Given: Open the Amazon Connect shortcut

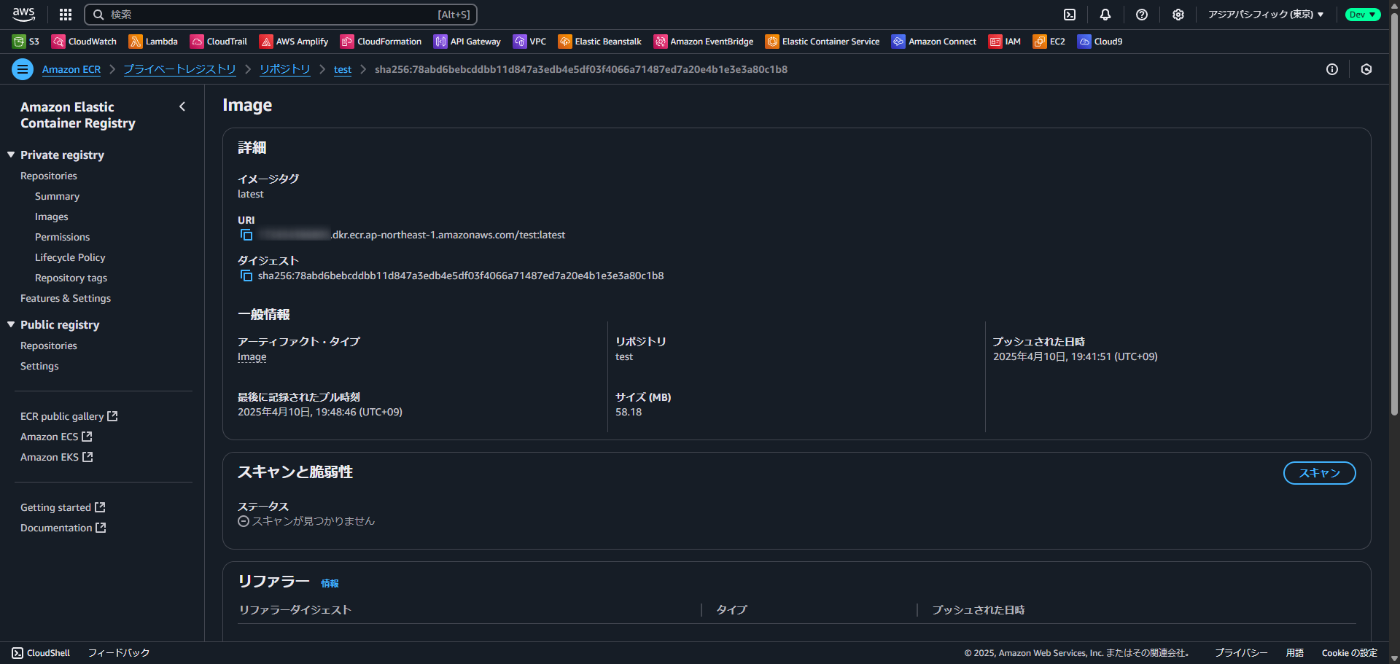Looking at the screenshot, I should pyautogui.click(x=934, y=42).
